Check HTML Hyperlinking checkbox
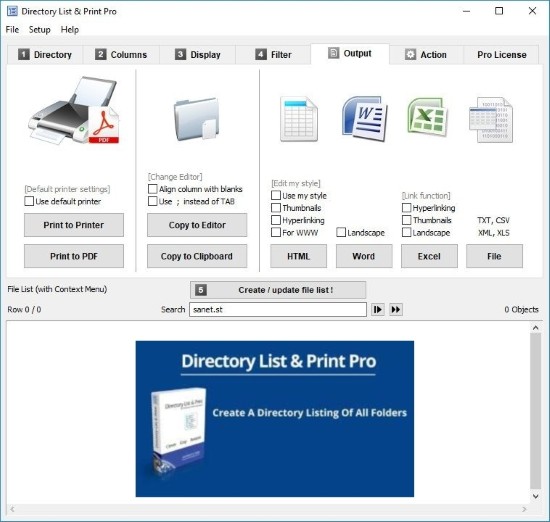Viewport: 550px width, 522px height. coord(276,220)
